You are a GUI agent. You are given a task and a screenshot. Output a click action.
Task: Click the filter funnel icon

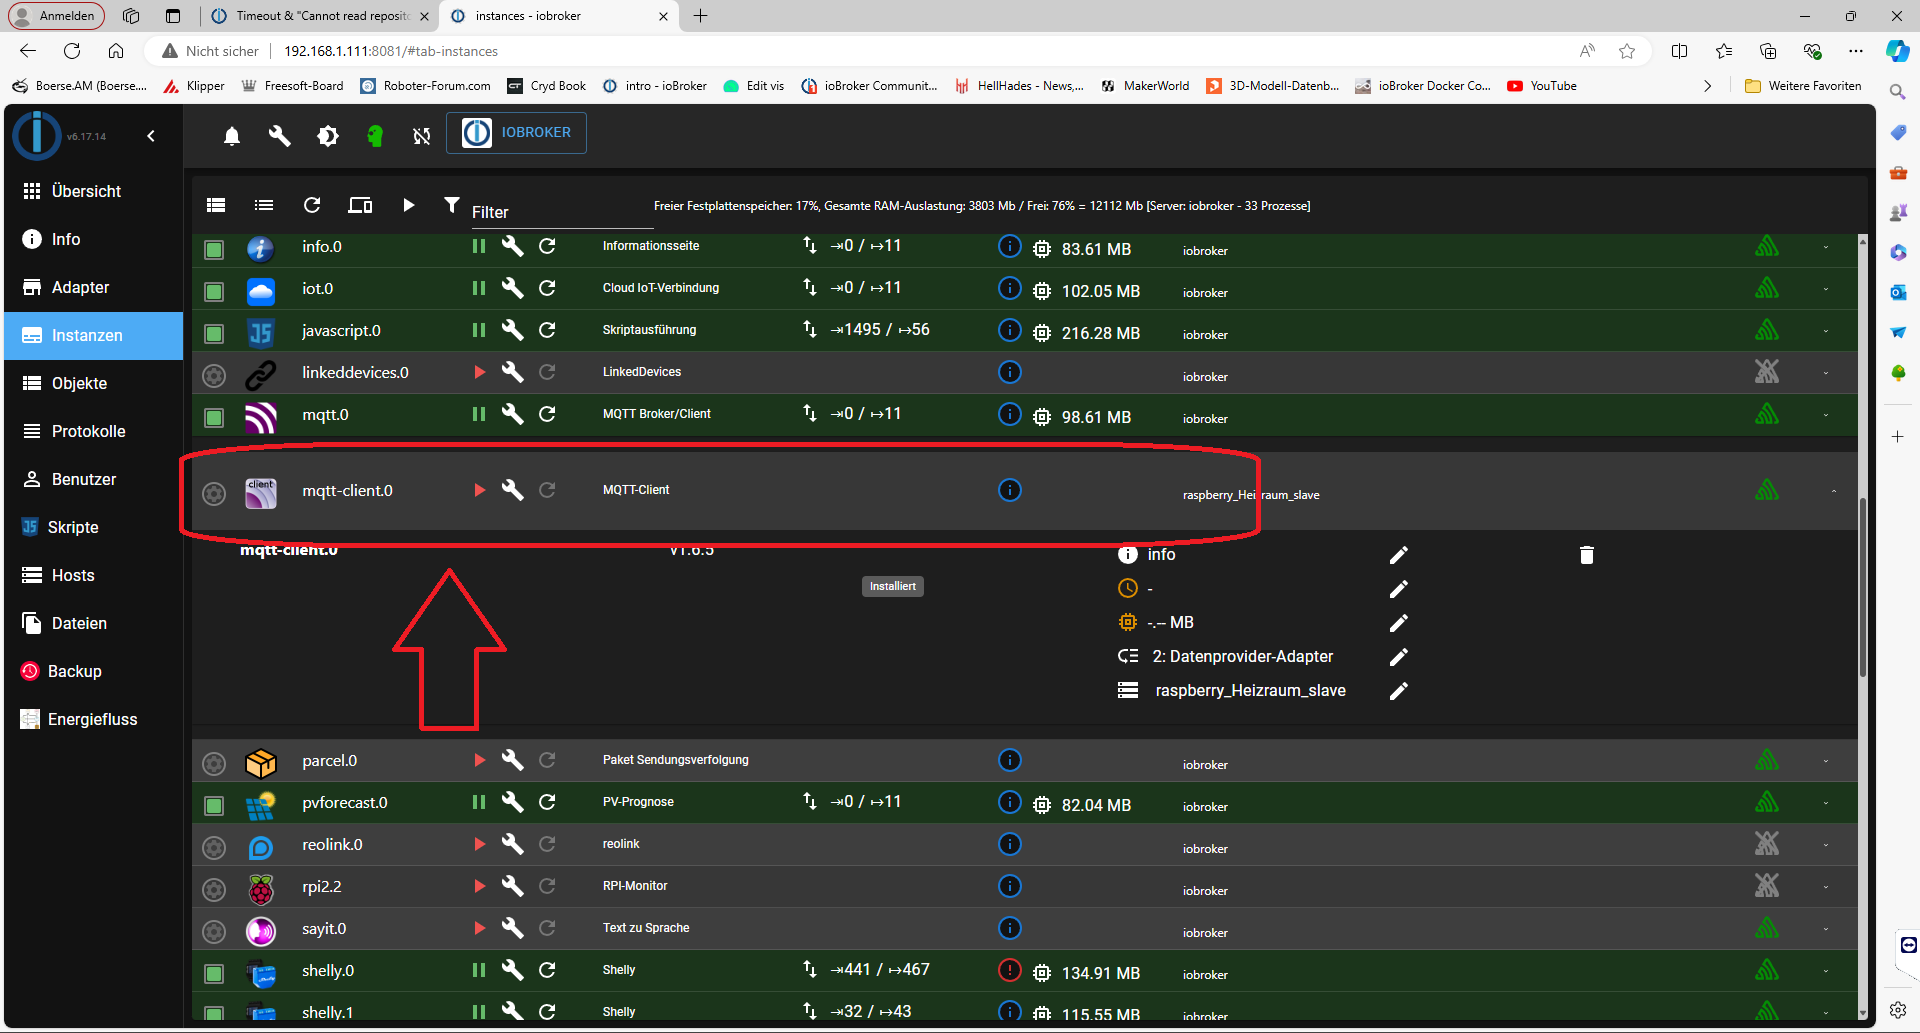452,205
